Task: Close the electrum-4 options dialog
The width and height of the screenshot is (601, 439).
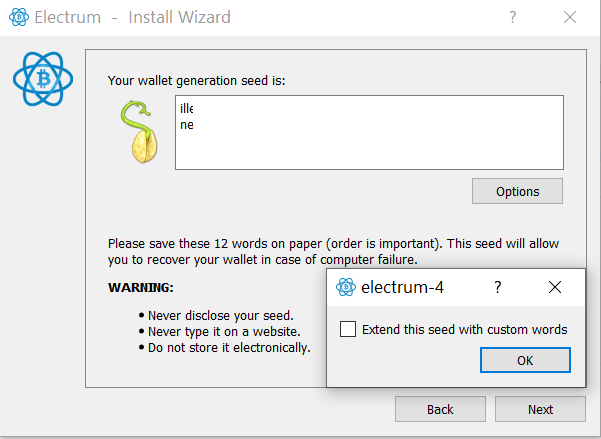Action: (555, 287)
